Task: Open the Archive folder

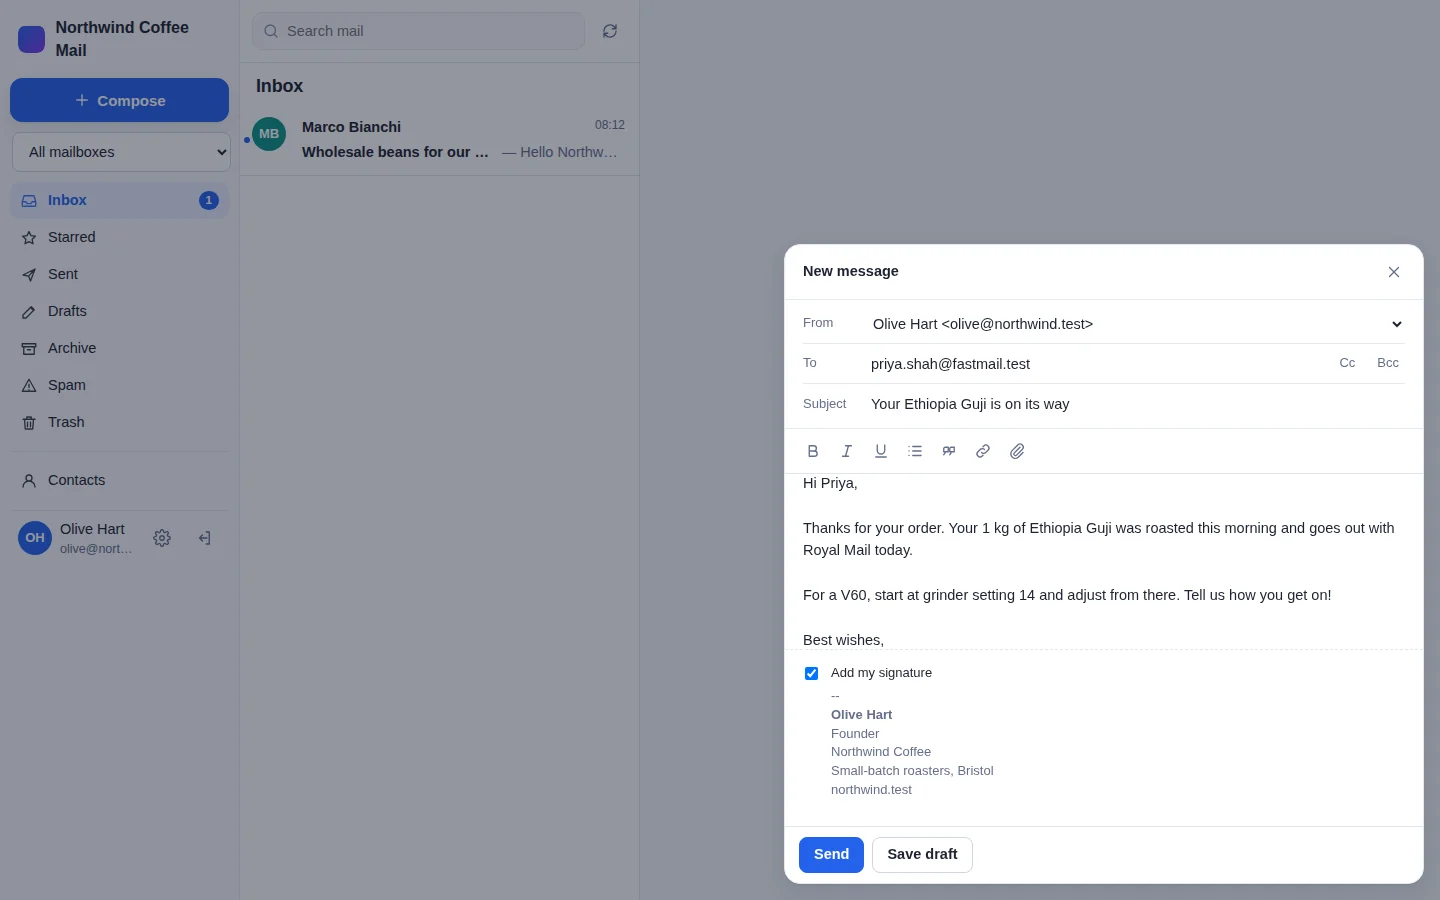Action: pos(120,348)
